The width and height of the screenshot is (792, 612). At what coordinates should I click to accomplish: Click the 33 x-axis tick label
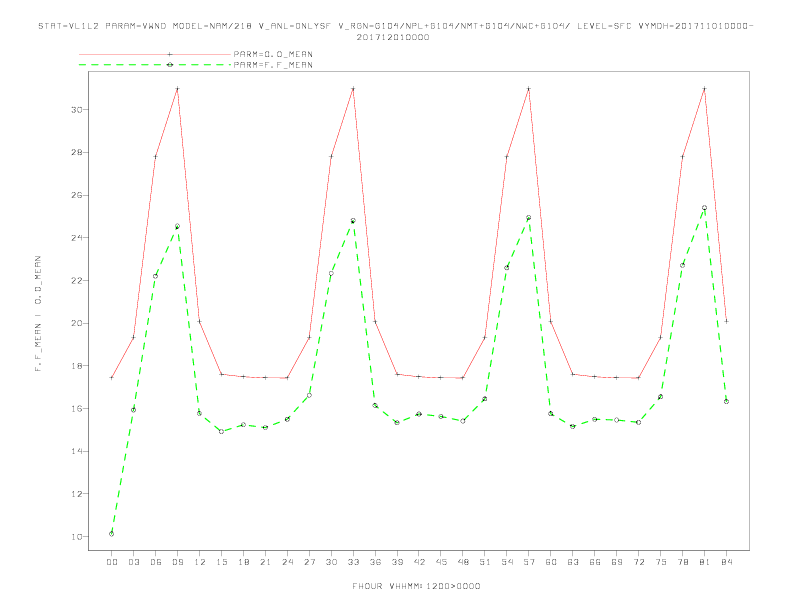(x=353, y=562)
